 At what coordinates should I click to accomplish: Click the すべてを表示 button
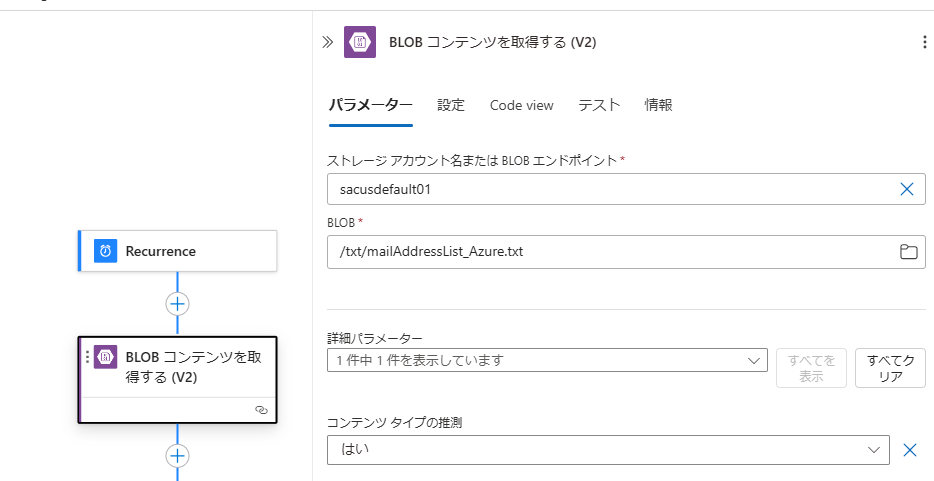811,368
